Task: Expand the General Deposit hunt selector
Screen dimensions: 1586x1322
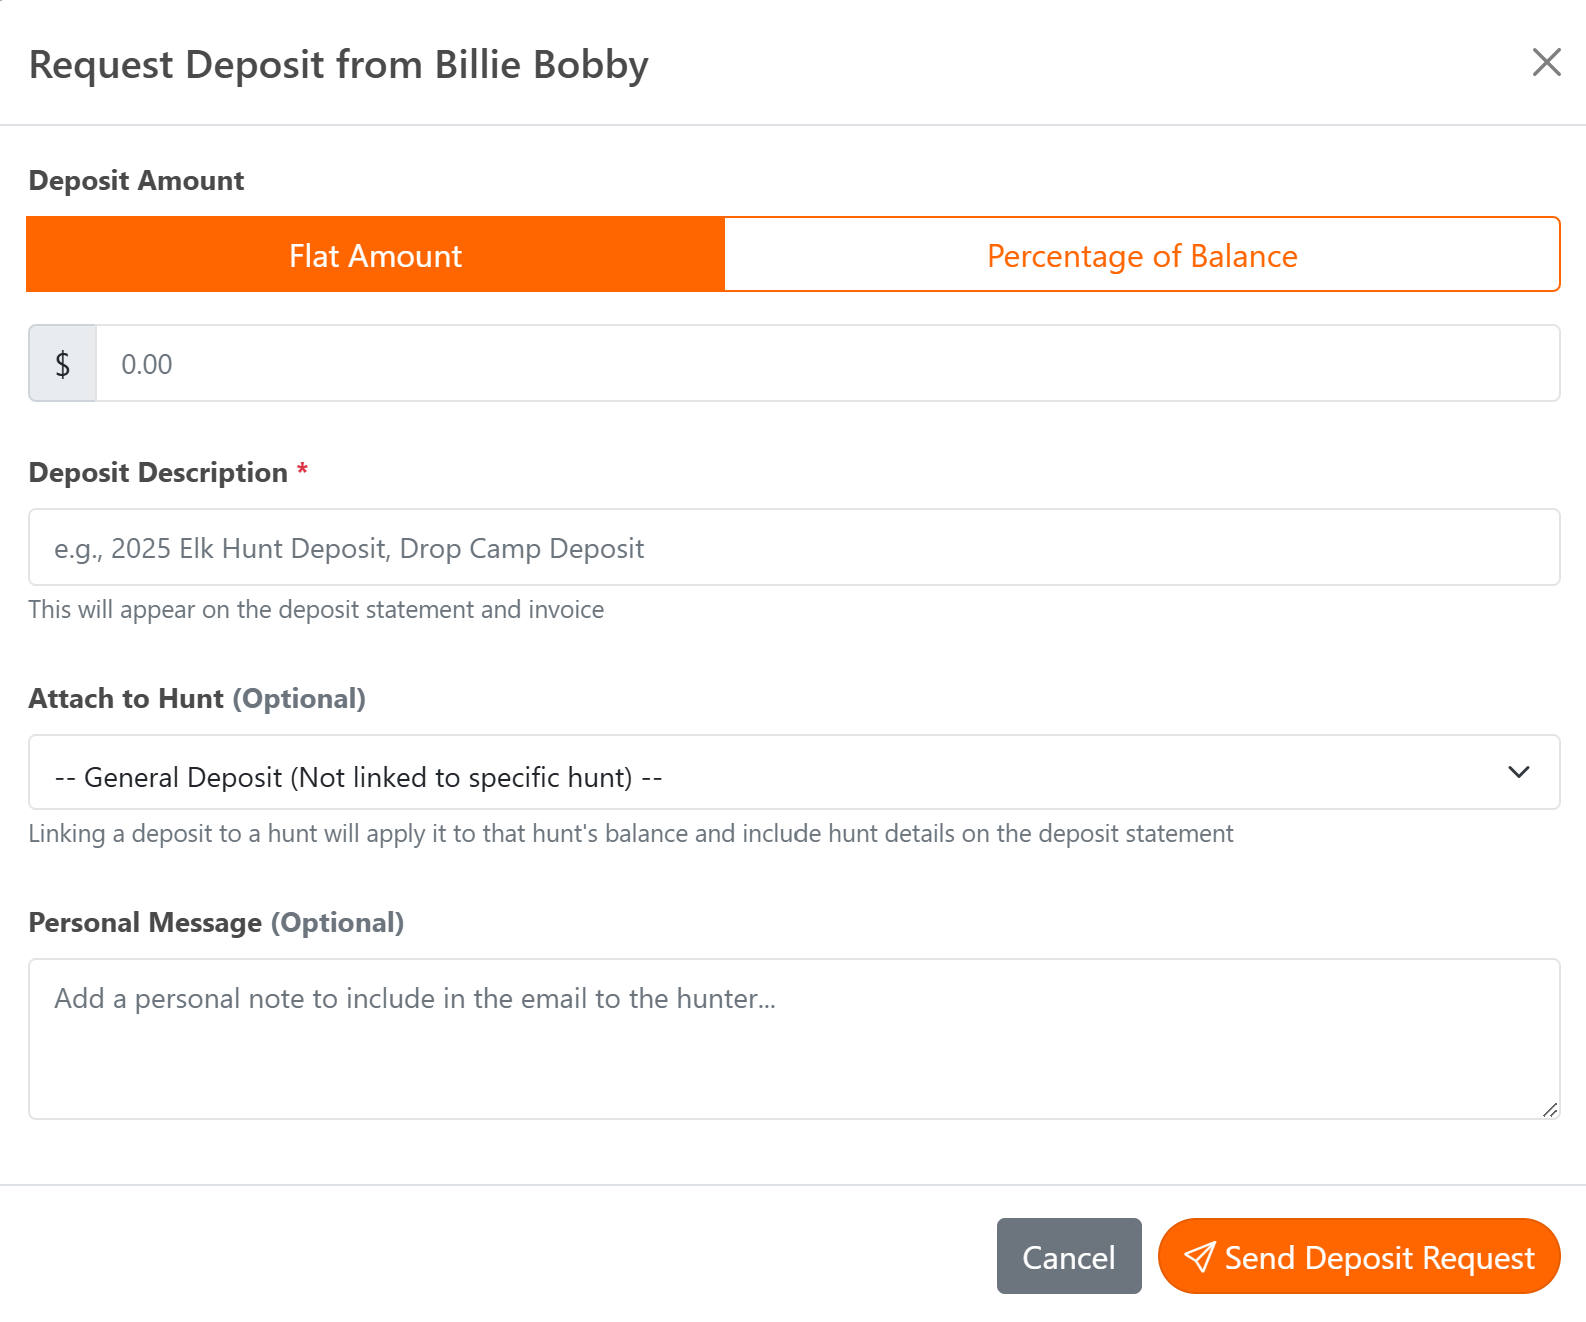Action: (793, 772)
